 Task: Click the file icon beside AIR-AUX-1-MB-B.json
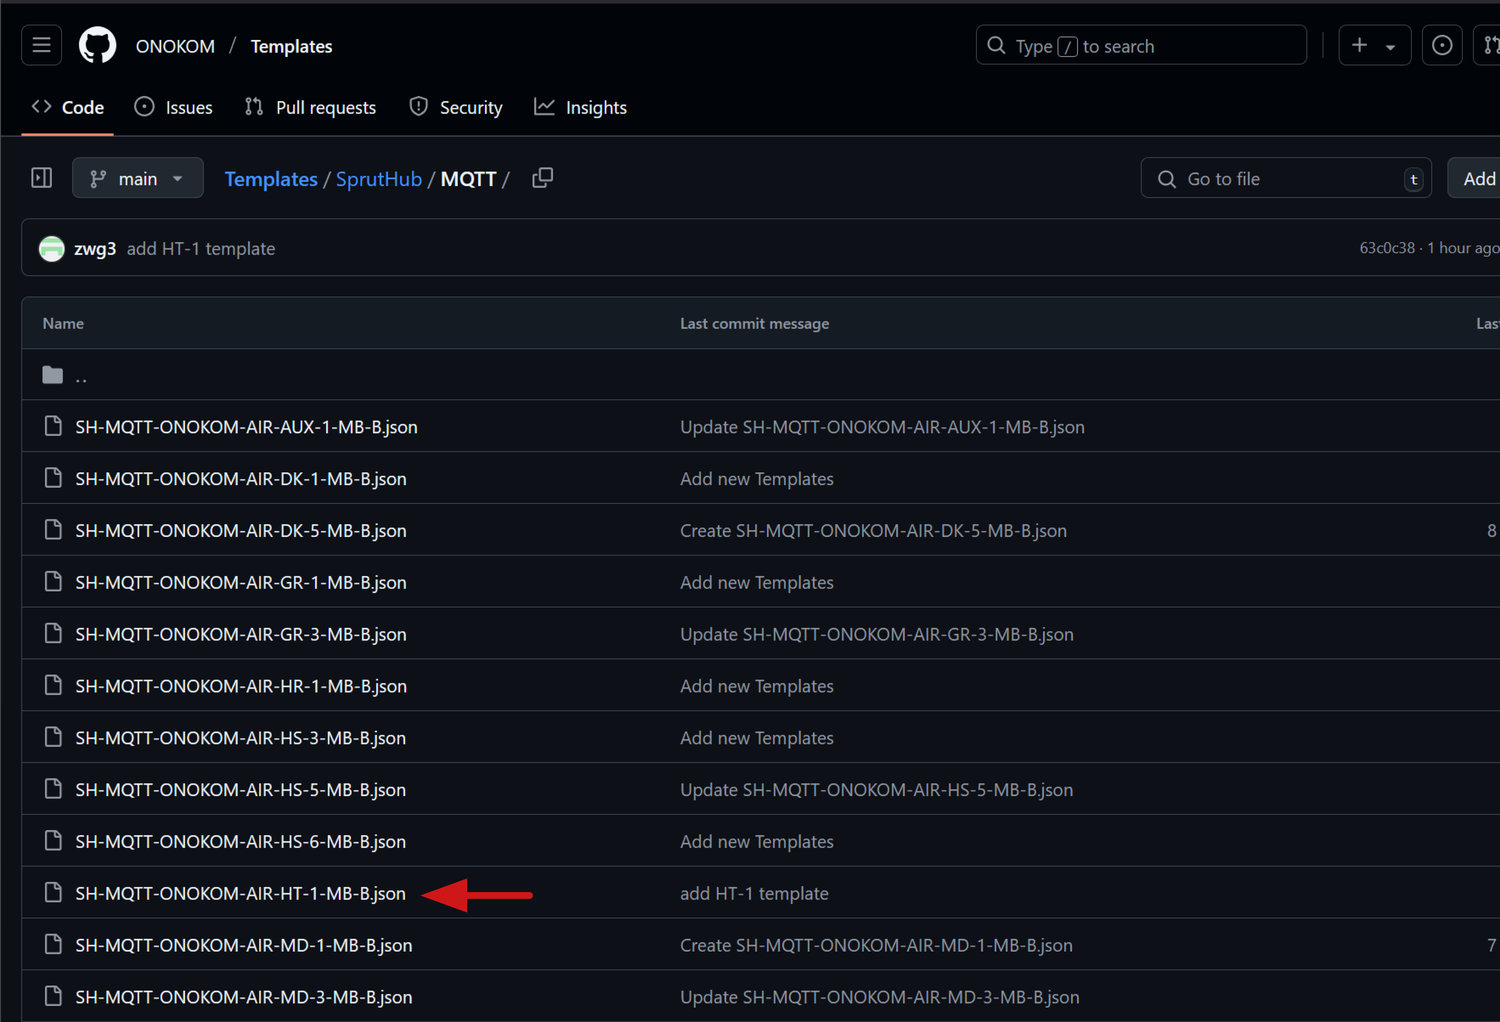53,426
